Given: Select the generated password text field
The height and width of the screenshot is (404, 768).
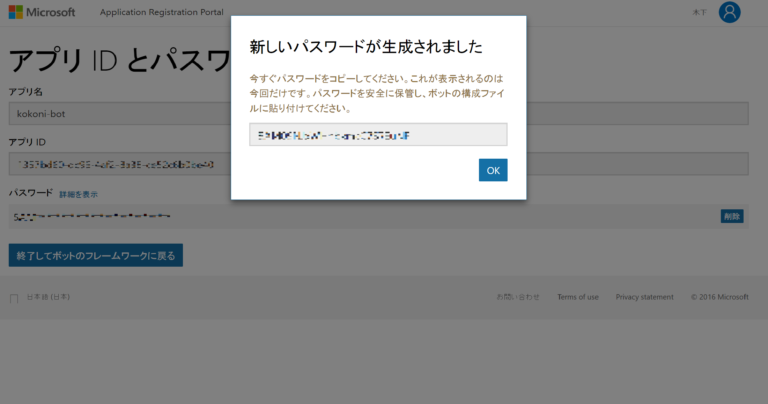Looking at the screenshot, I should pyautogui.click(x=378, y=134).
